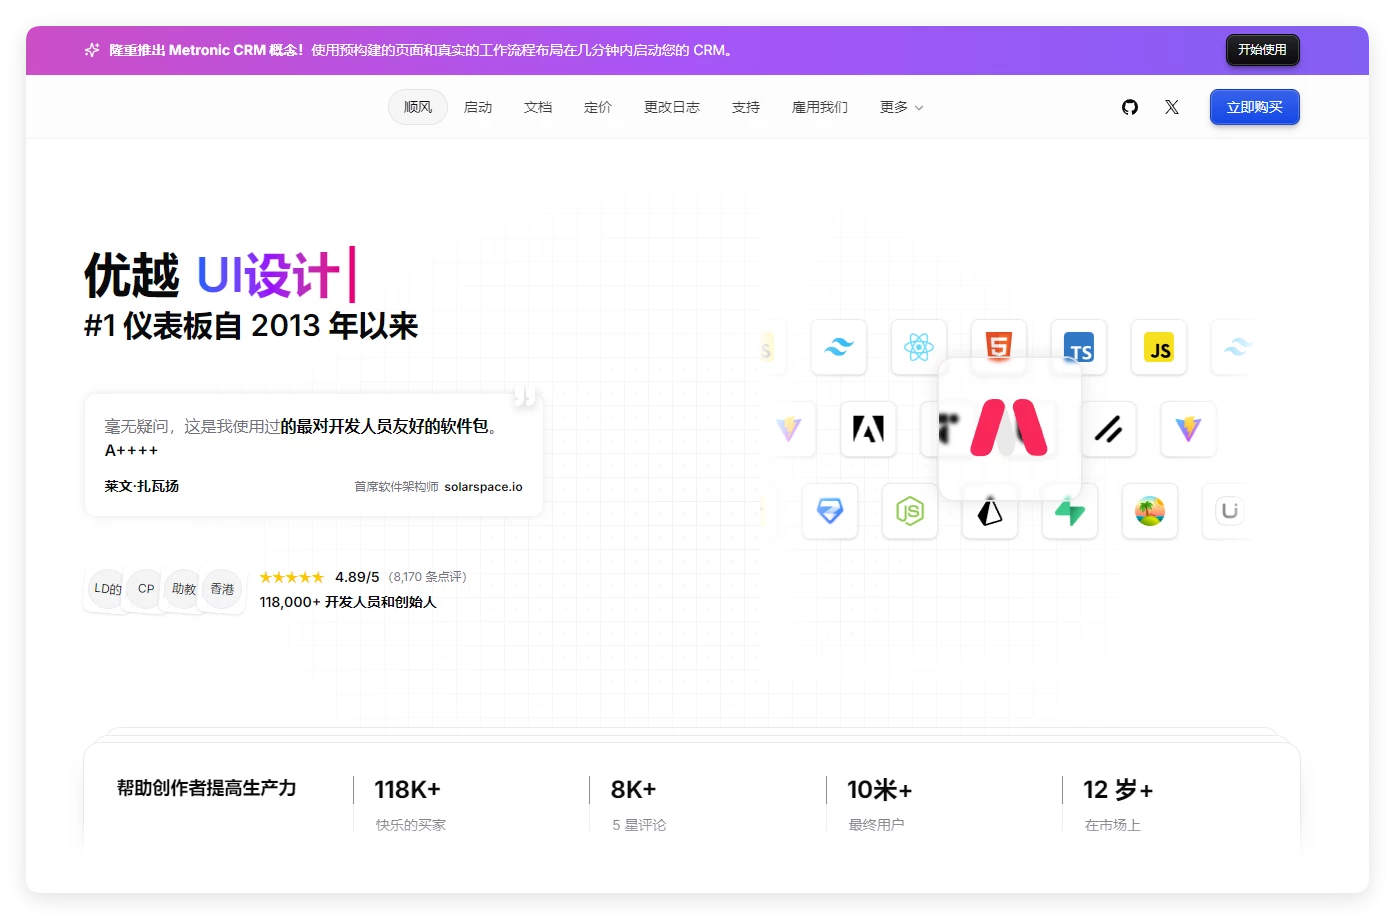The width and height of the screenshot is (1395, 919).
Task: Open the central Metronic logo card
Action: point(1005,428)
